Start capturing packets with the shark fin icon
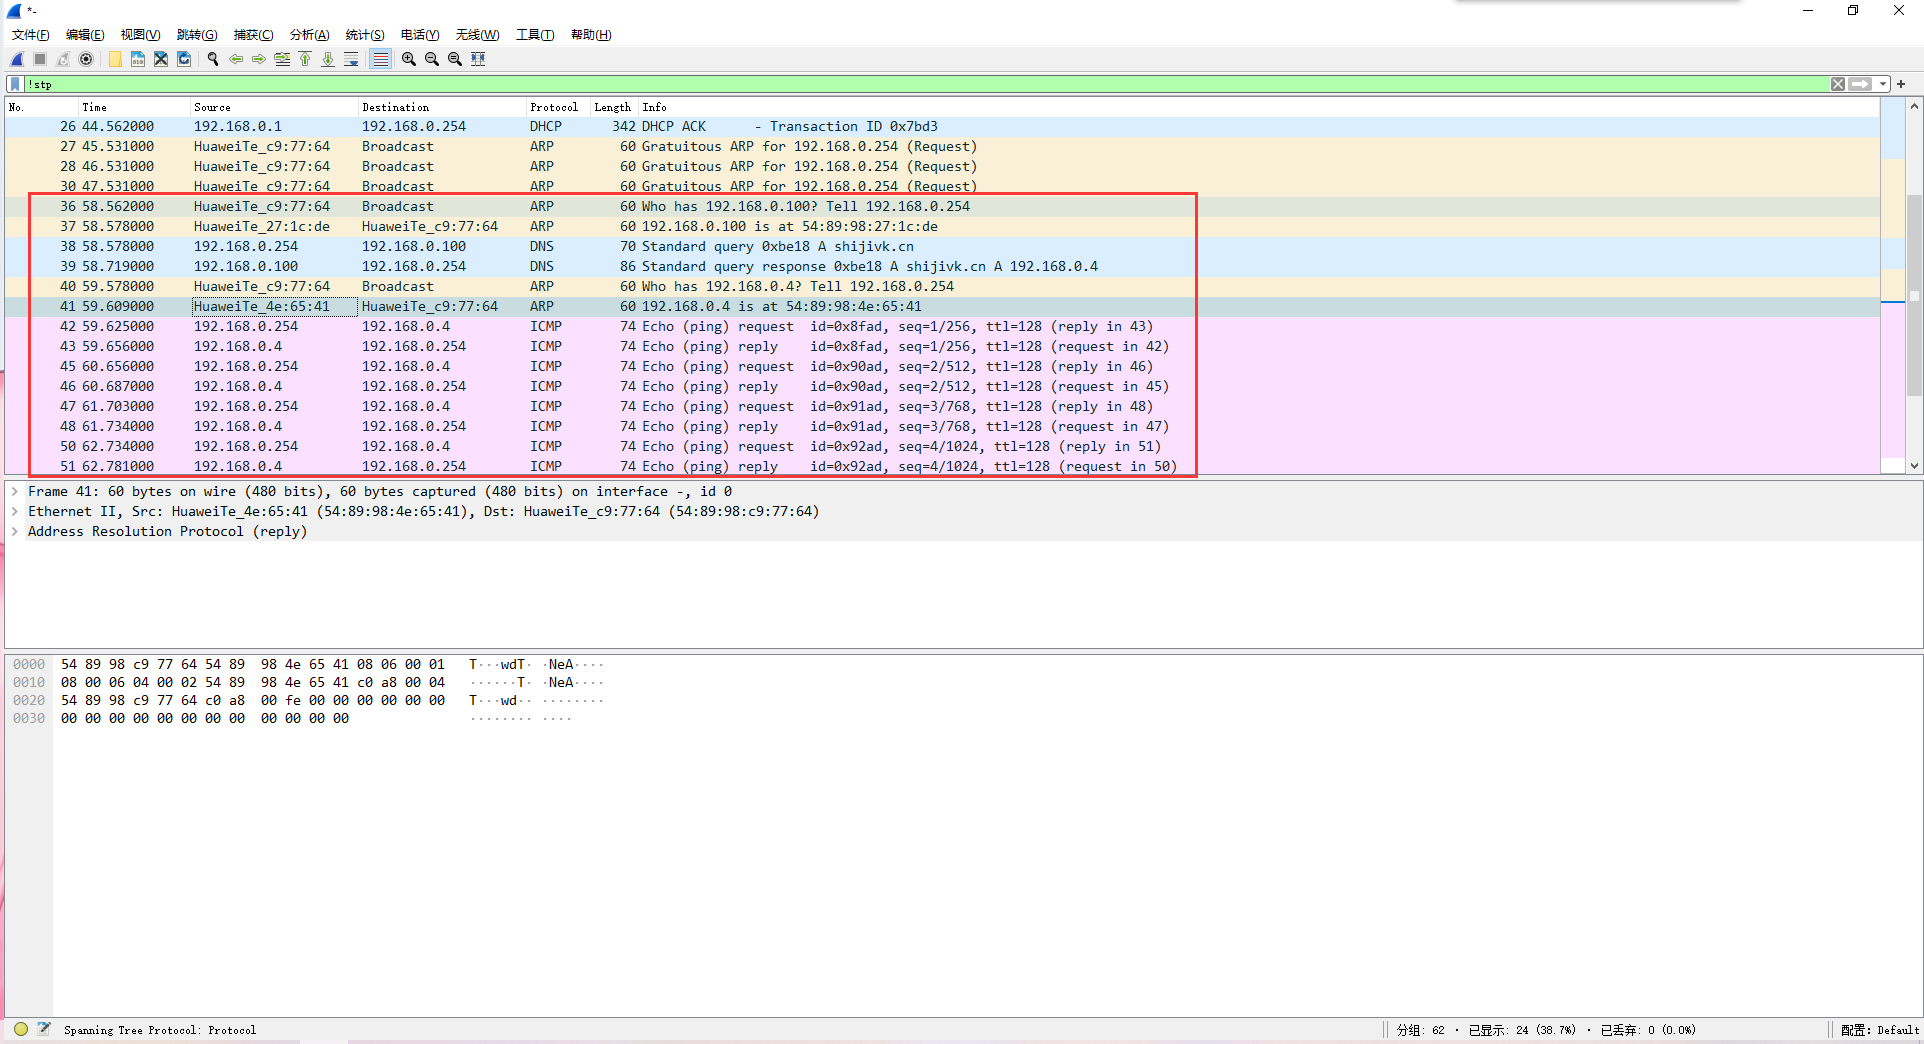 point(17,59)
